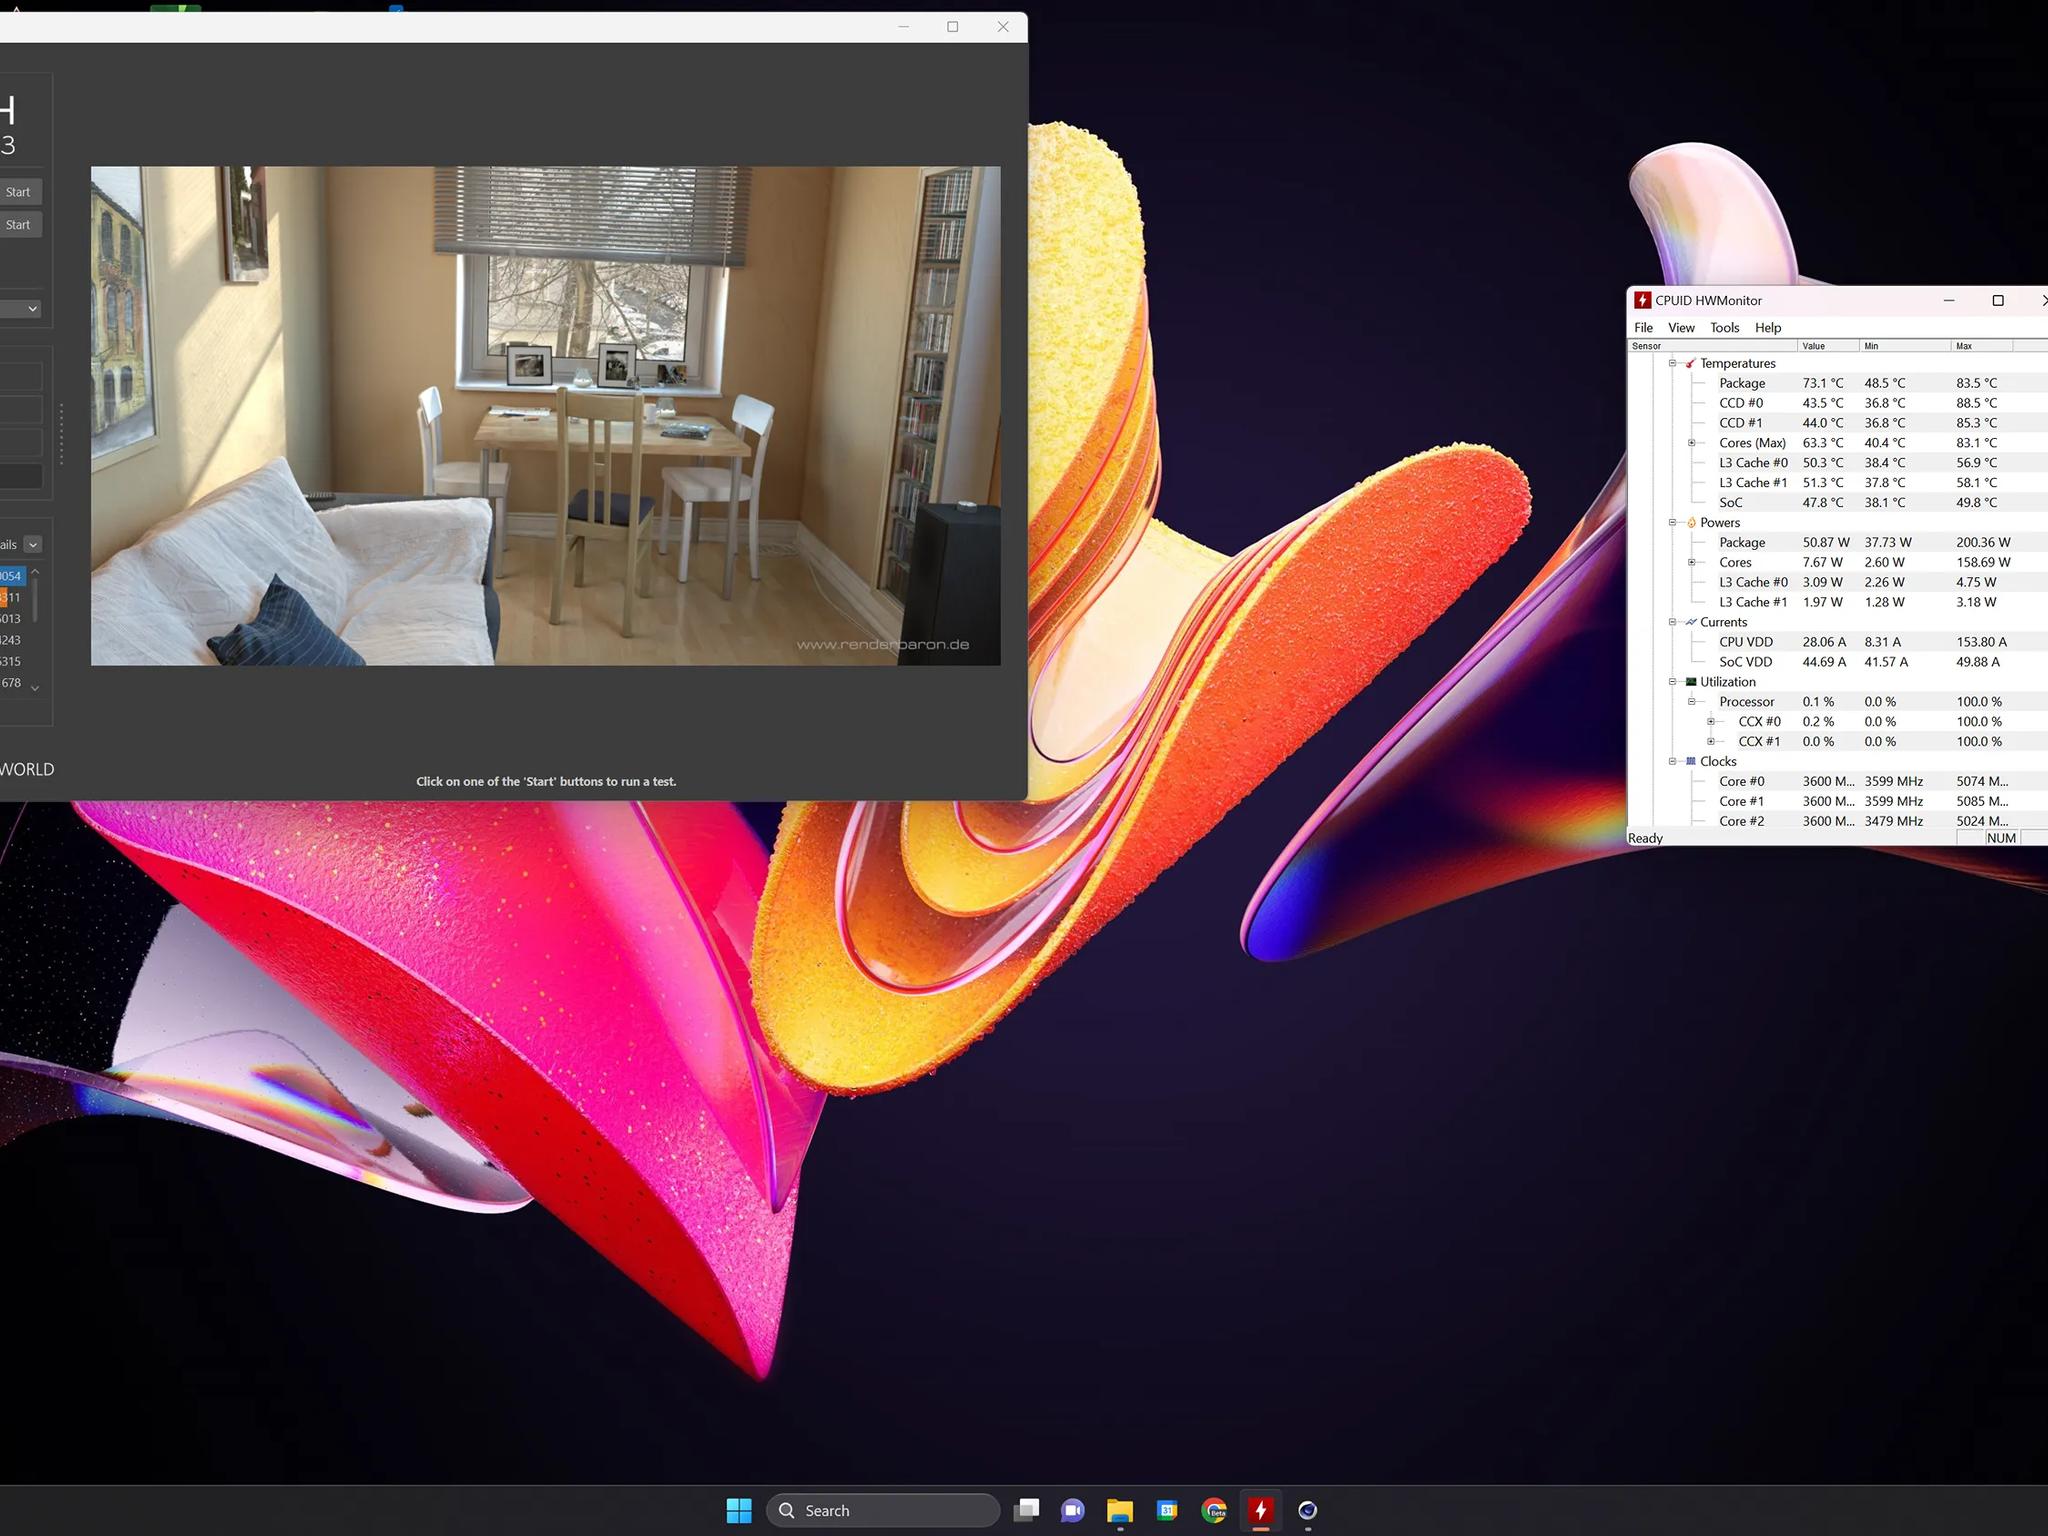This screenshot has width=2048, height=1536.
Task: Expand the Cores (Max) temperature node
Action: [x=1692, y=443]
